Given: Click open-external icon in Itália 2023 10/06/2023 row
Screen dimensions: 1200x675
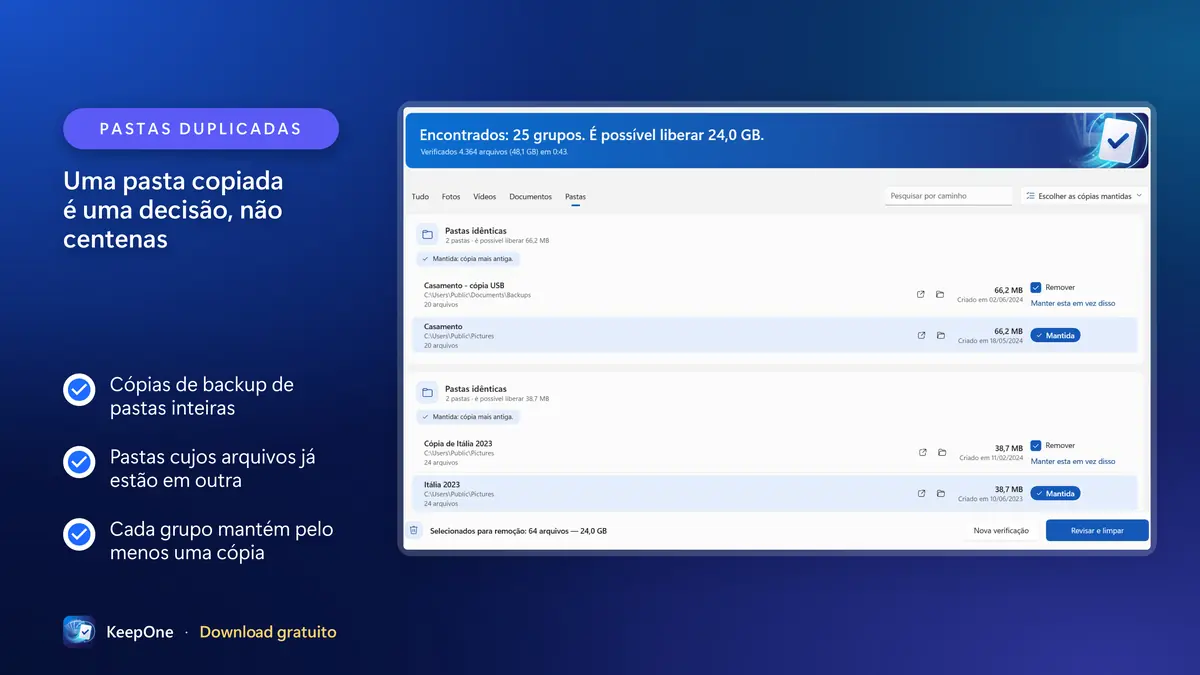Looking at the screenshot, I should coord(922,493).
